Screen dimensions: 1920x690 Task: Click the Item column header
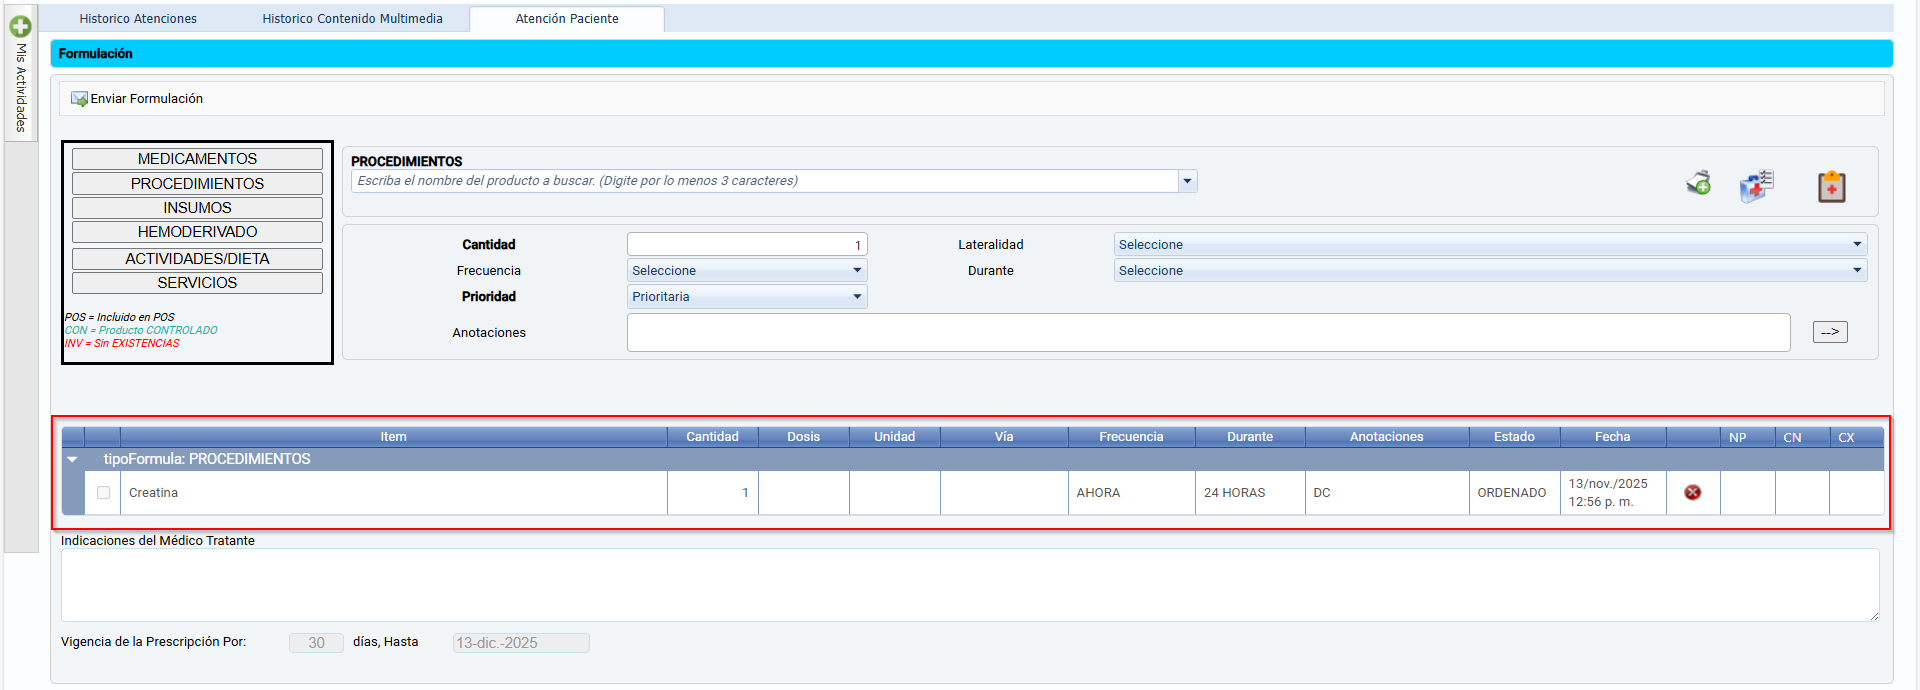point(393,437)
